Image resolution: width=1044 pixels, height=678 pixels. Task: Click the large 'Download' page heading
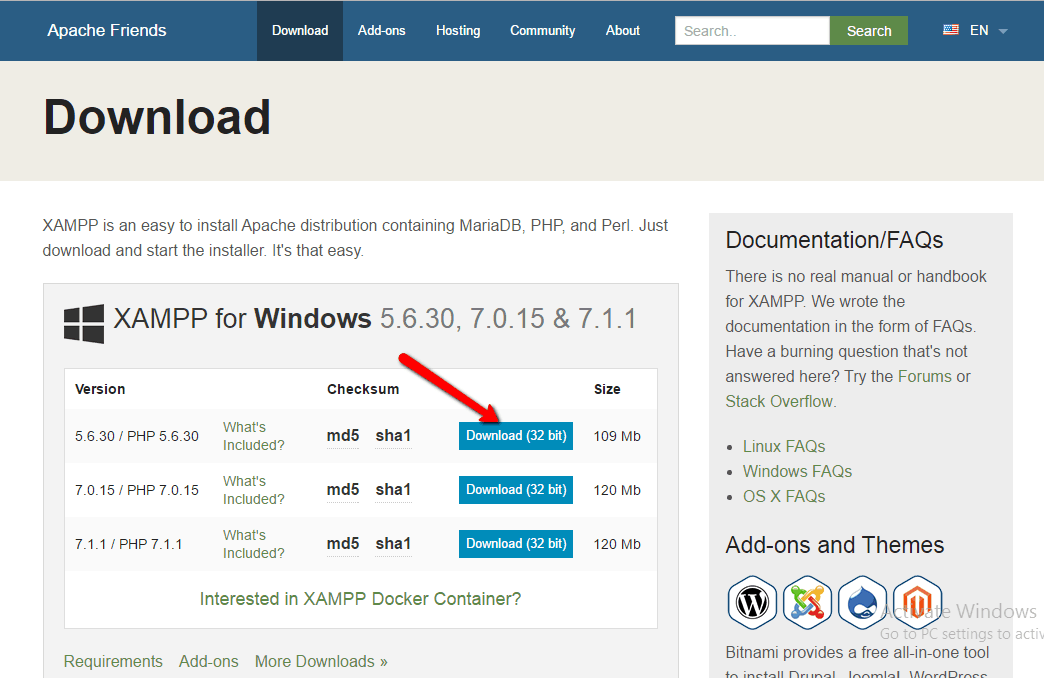pos(157,117)
